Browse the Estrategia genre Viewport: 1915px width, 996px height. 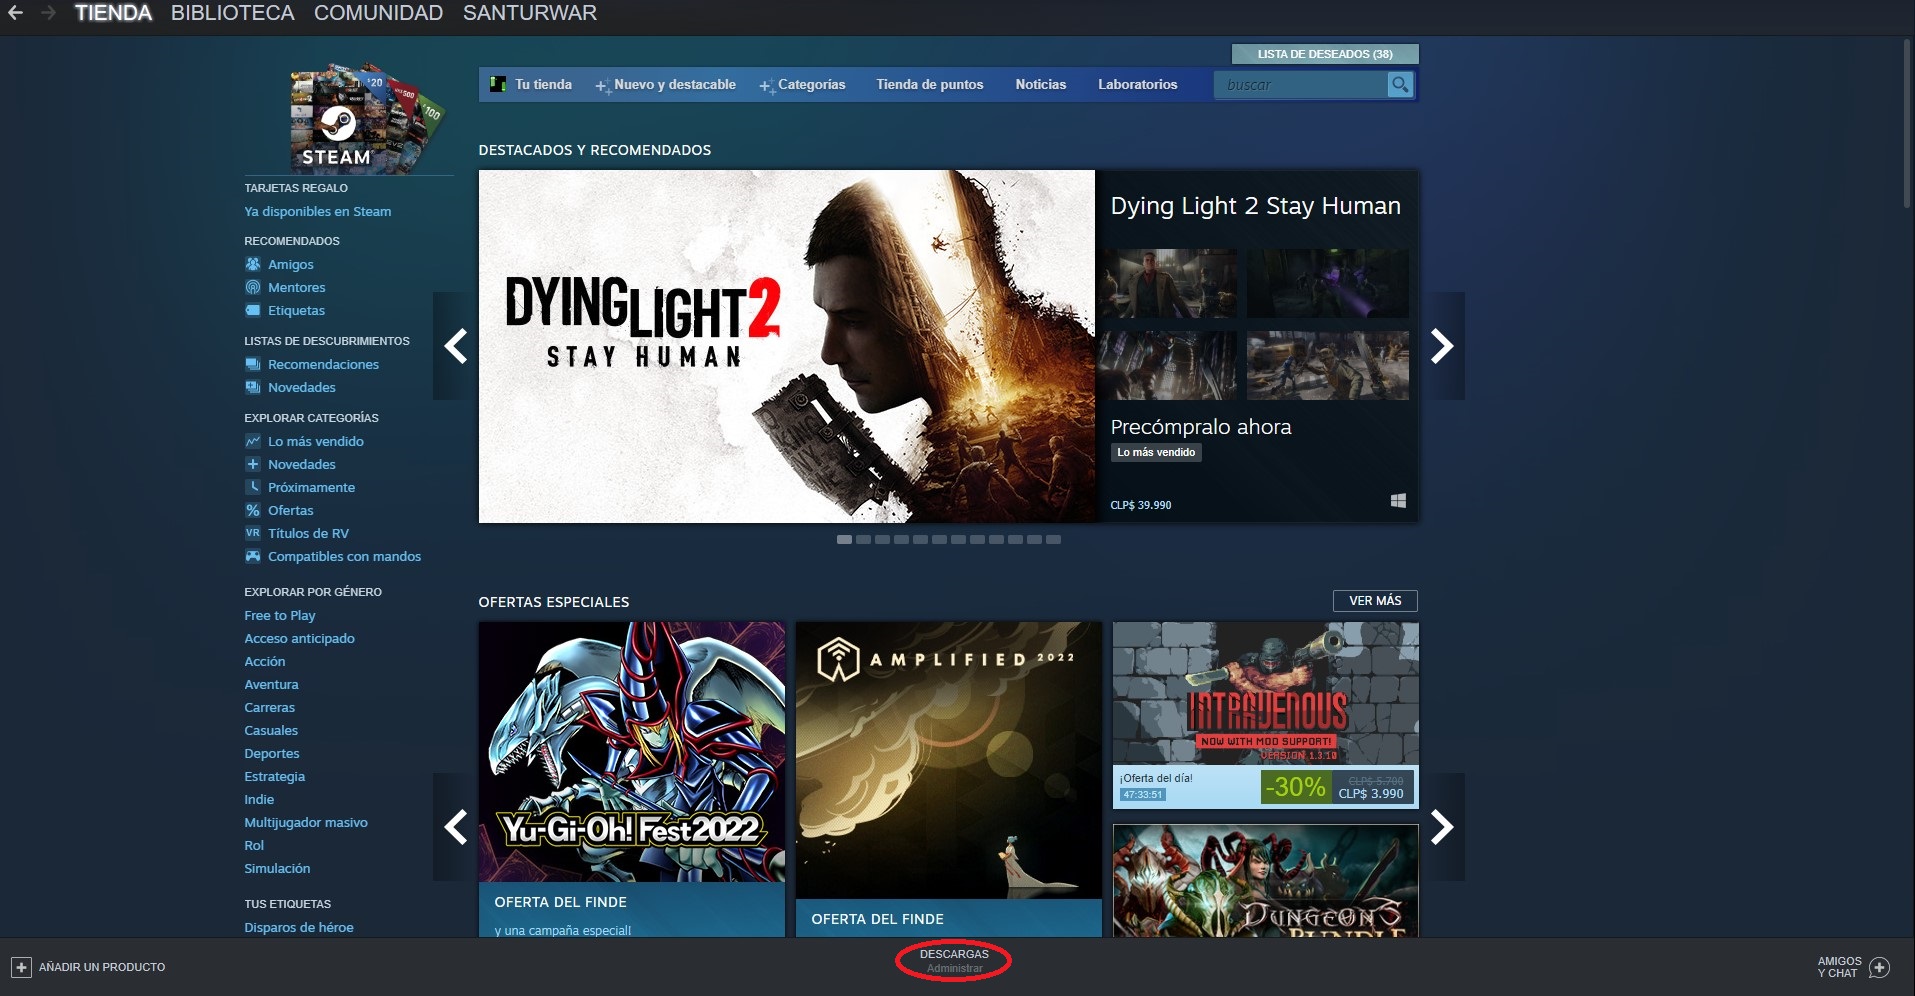[275, 776]
